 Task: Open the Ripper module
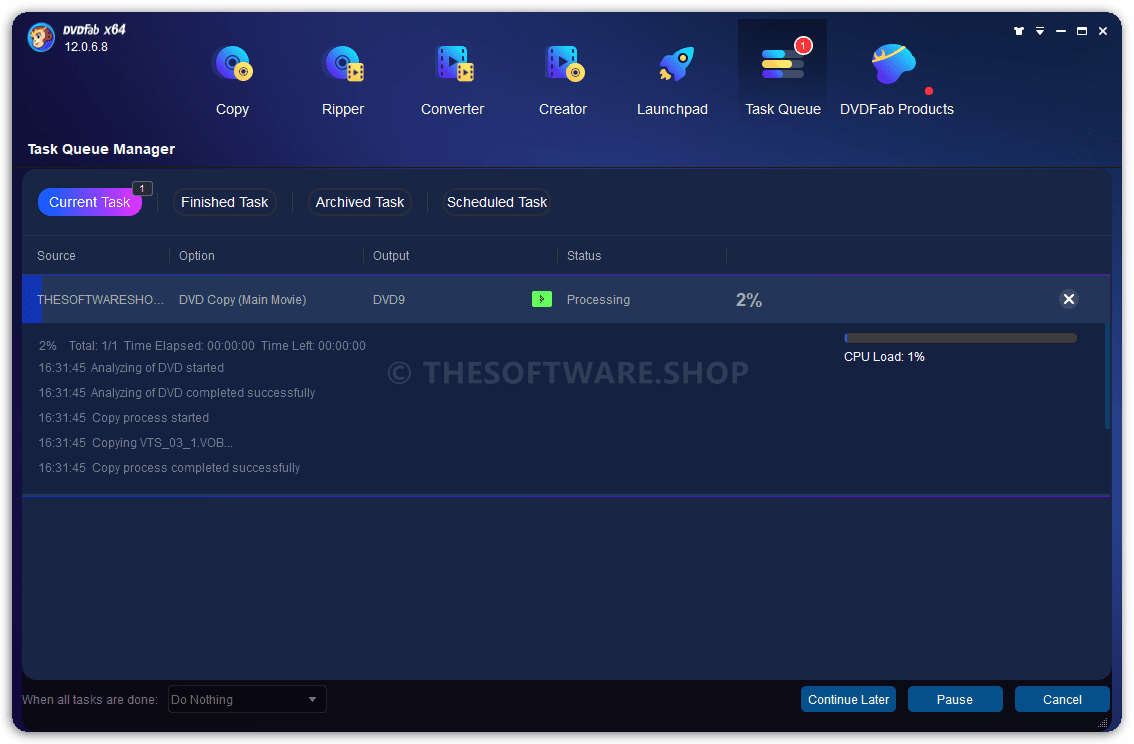[x=343, y=80]
